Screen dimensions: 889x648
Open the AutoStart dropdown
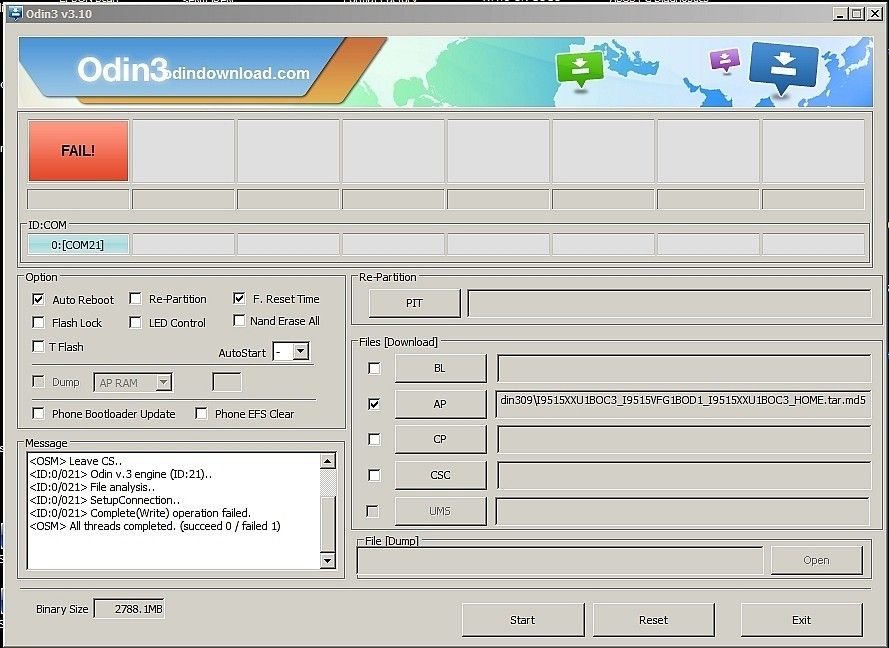301,351
